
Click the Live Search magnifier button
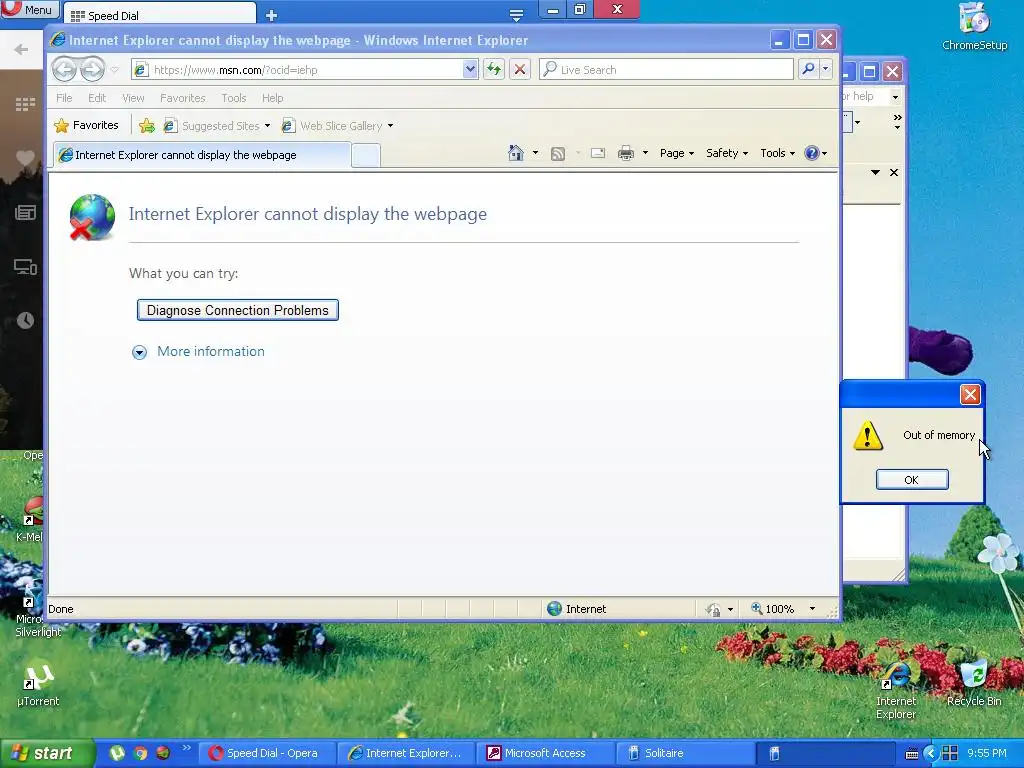[x=808, y=69]
